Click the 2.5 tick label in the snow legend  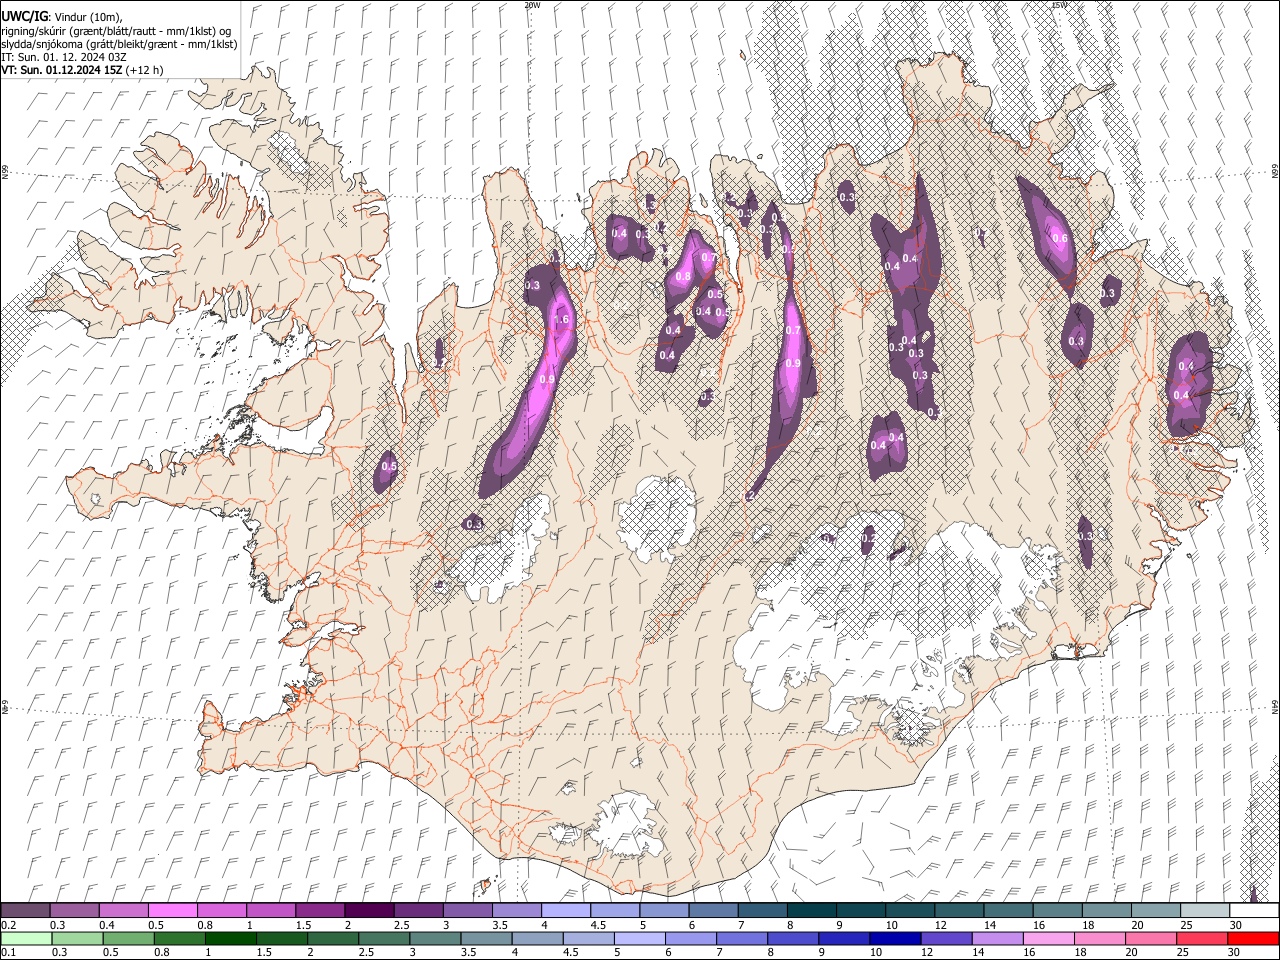coord(401,925)
